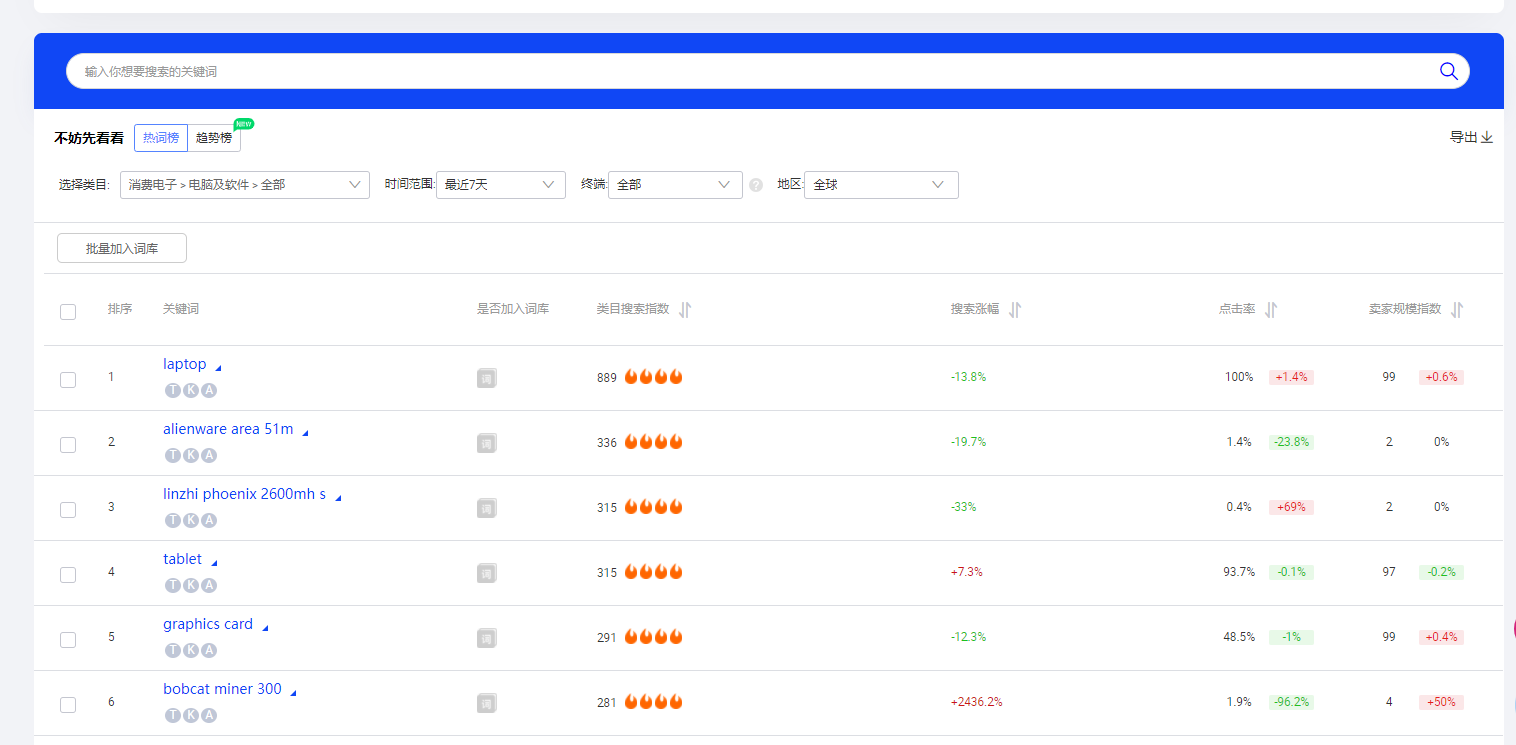The image size is (1516, 745).
Task: Click the 批量加入词库 button
Action: (x=122, y=249)
